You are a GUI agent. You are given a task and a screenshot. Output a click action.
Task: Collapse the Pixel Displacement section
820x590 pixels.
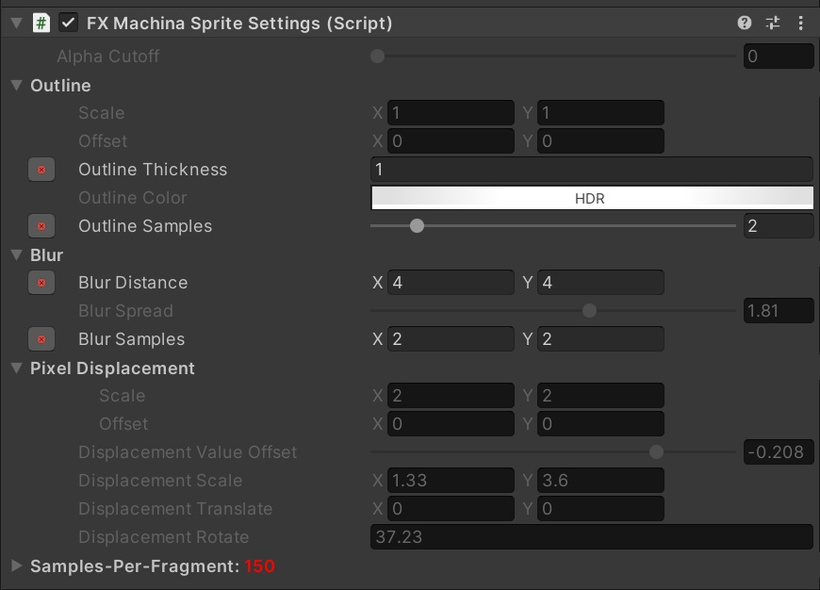click(x=17, y=368)
